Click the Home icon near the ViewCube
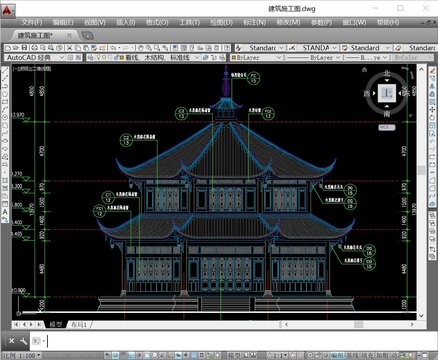The width and height of the screenshot is (438, 360). click(364, 69)
